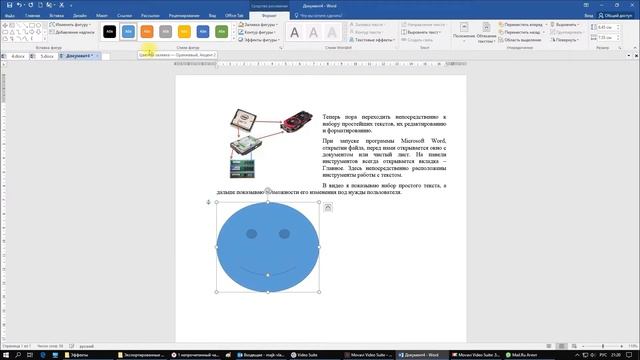Open layout options next to the shape
Viewport: 640px width, 360px height.
tap(328, 208)
